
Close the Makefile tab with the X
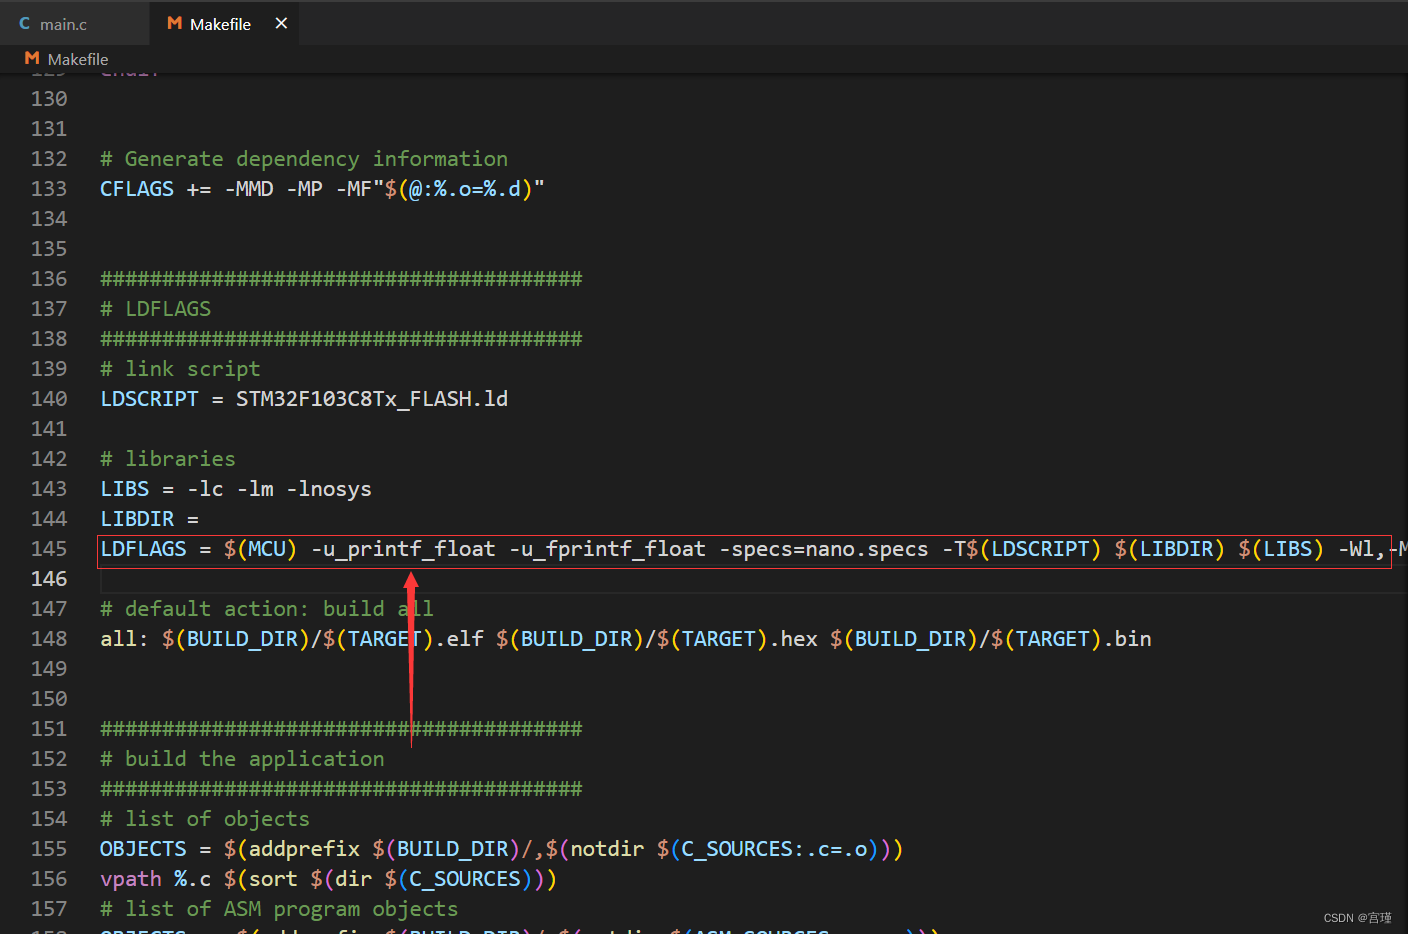pos(281,23)
